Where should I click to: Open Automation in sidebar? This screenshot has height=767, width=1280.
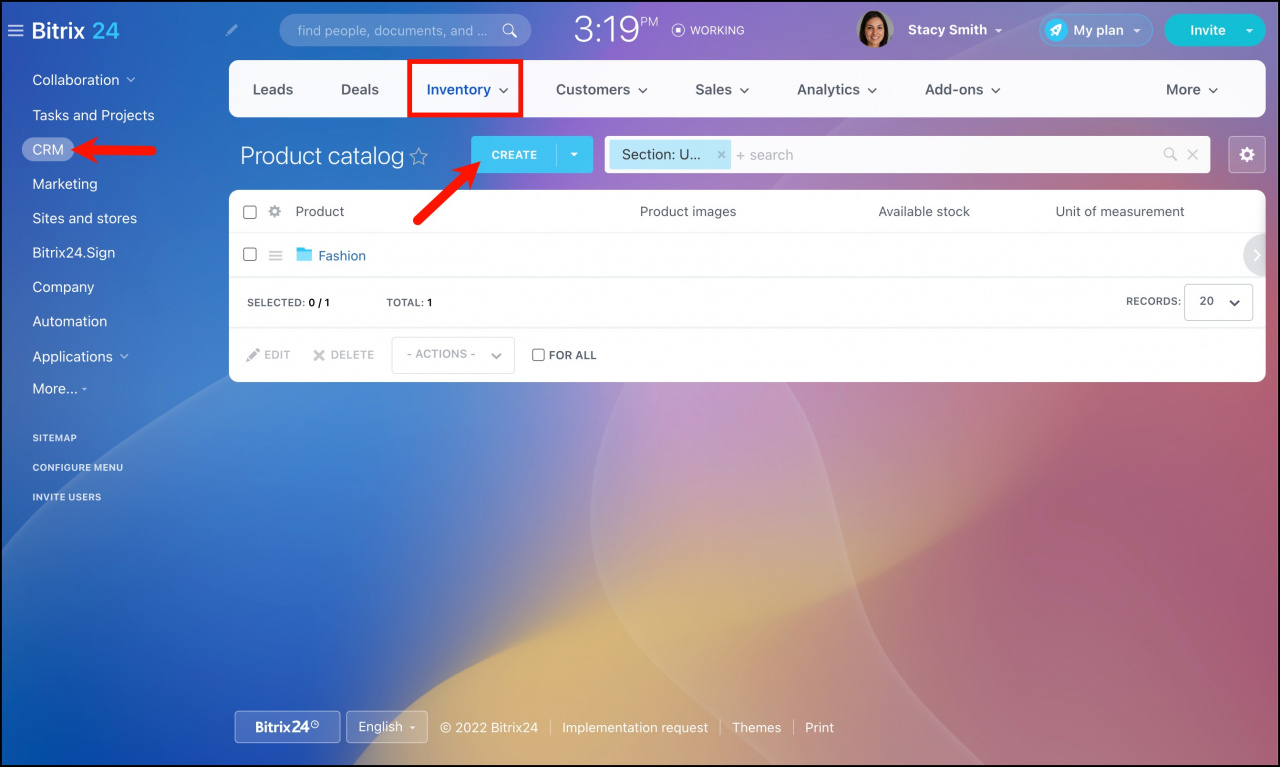click(x=70, y=321)
